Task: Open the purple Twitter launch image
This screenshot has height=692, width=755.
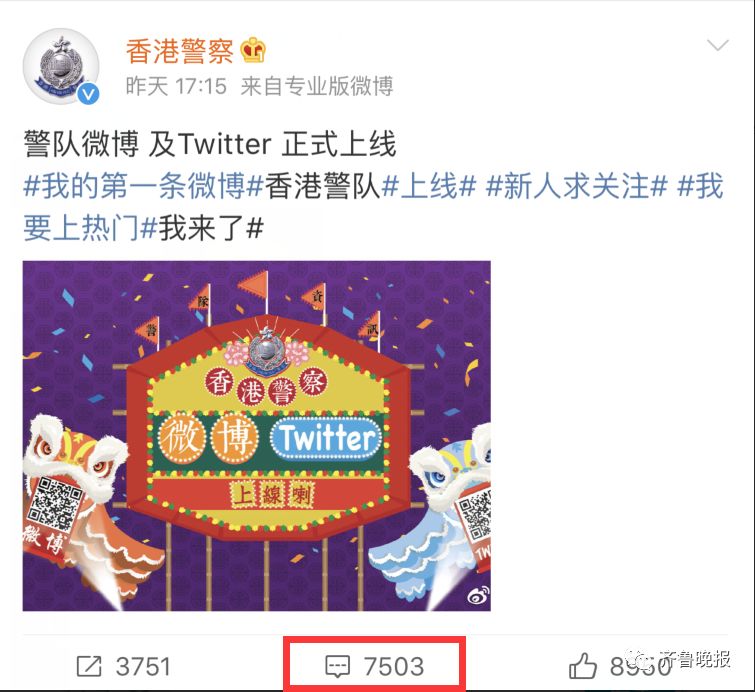Action: [x=257, y=436]
